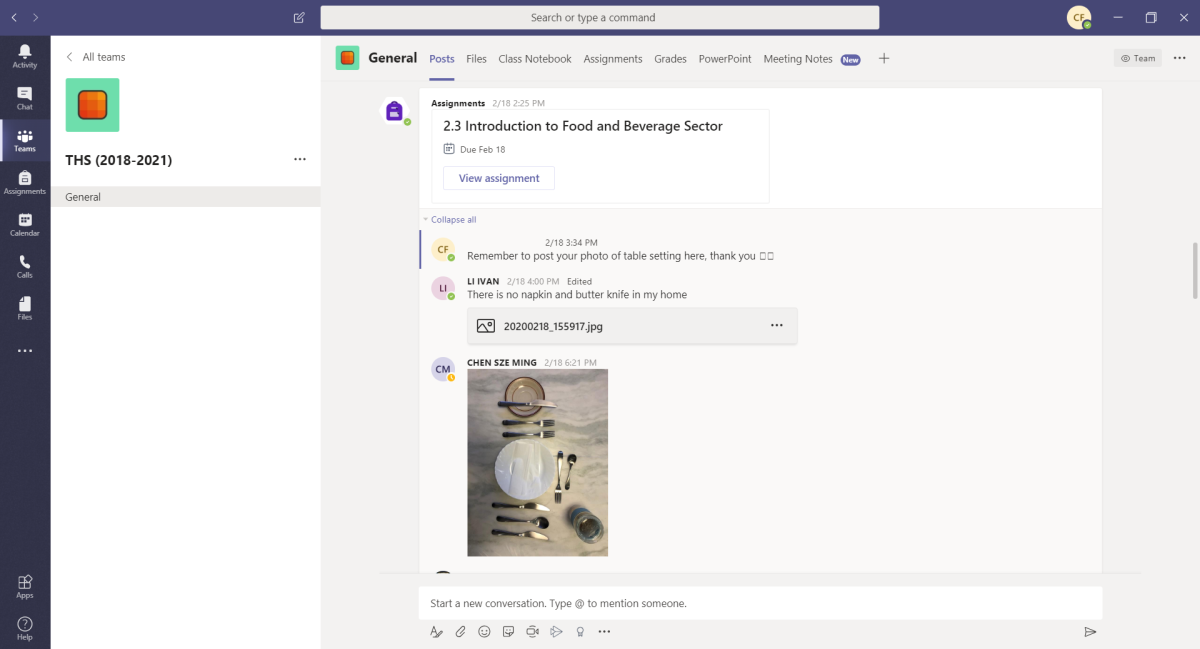Click the new conversation message box

760,603
